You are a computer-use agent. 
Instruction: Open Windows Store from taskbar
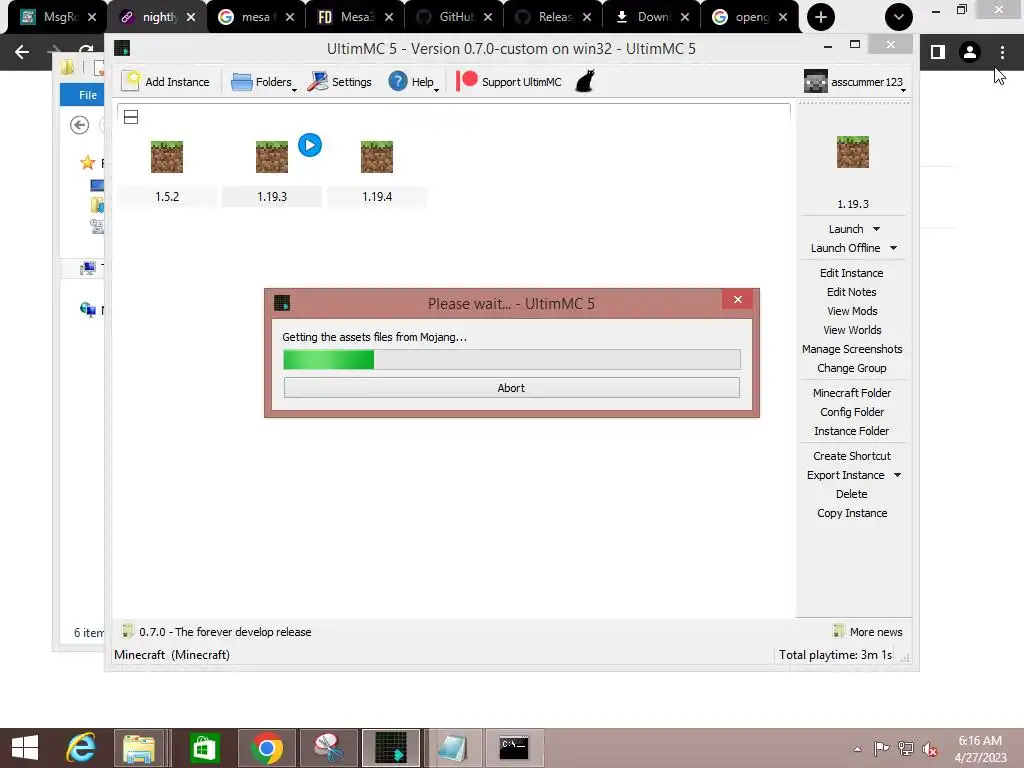click(204, 748)
